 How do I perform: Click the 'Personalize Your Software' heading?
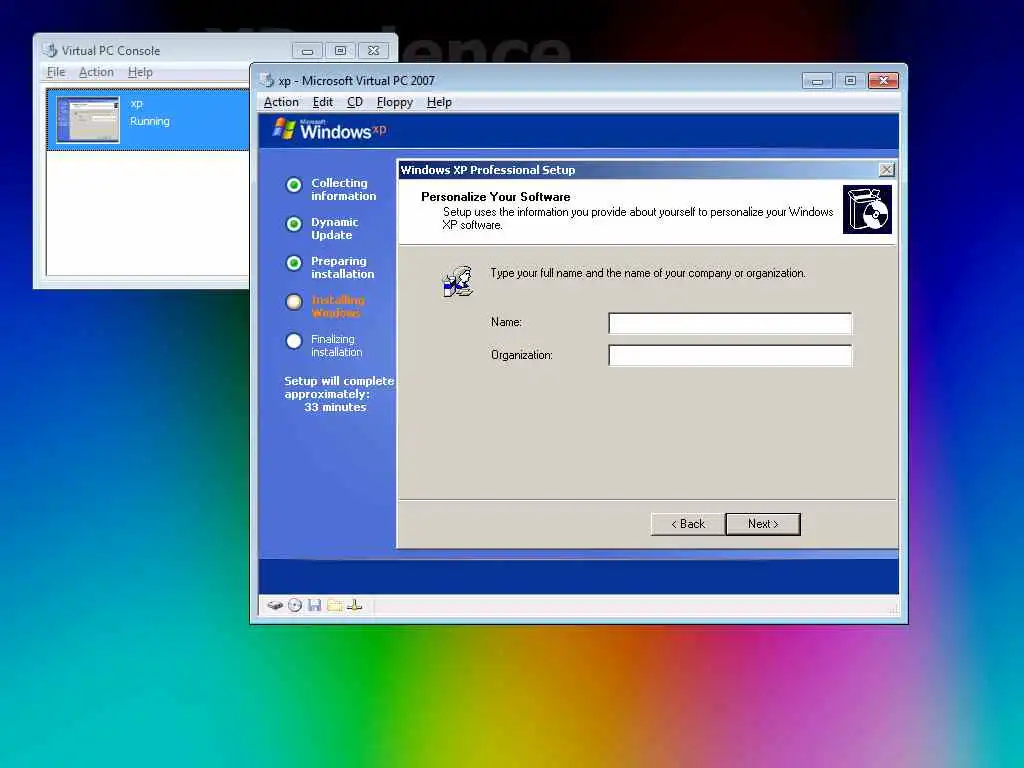(496, 197)
